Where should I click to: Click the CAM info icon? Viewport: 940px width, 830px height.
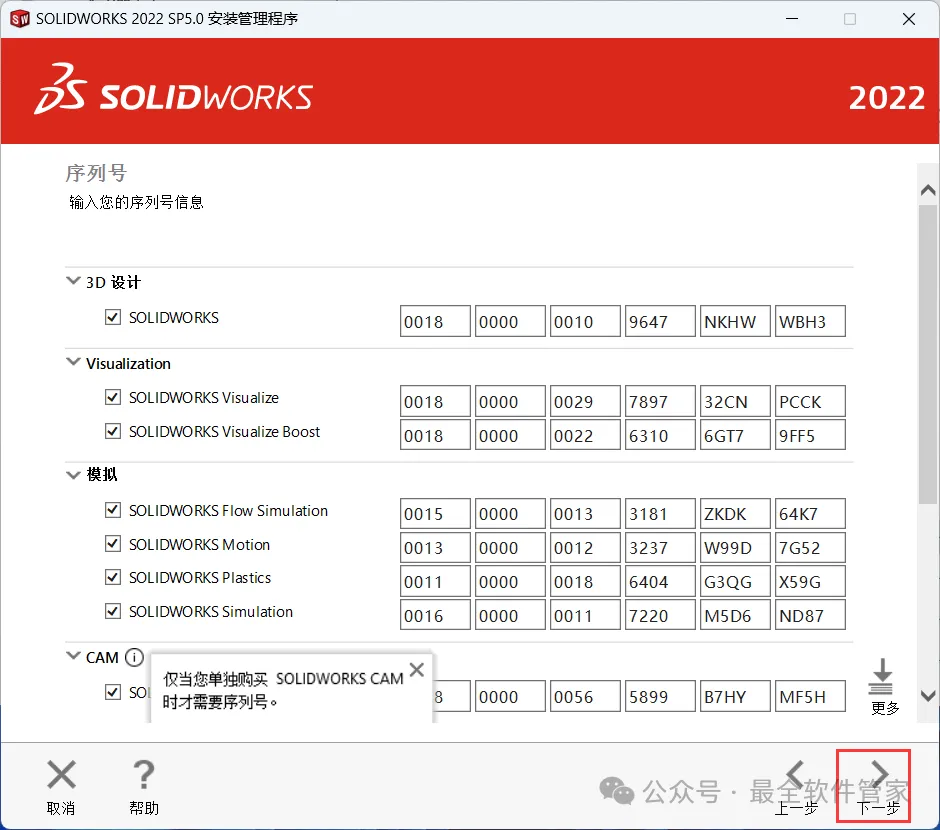coord(134,657)
